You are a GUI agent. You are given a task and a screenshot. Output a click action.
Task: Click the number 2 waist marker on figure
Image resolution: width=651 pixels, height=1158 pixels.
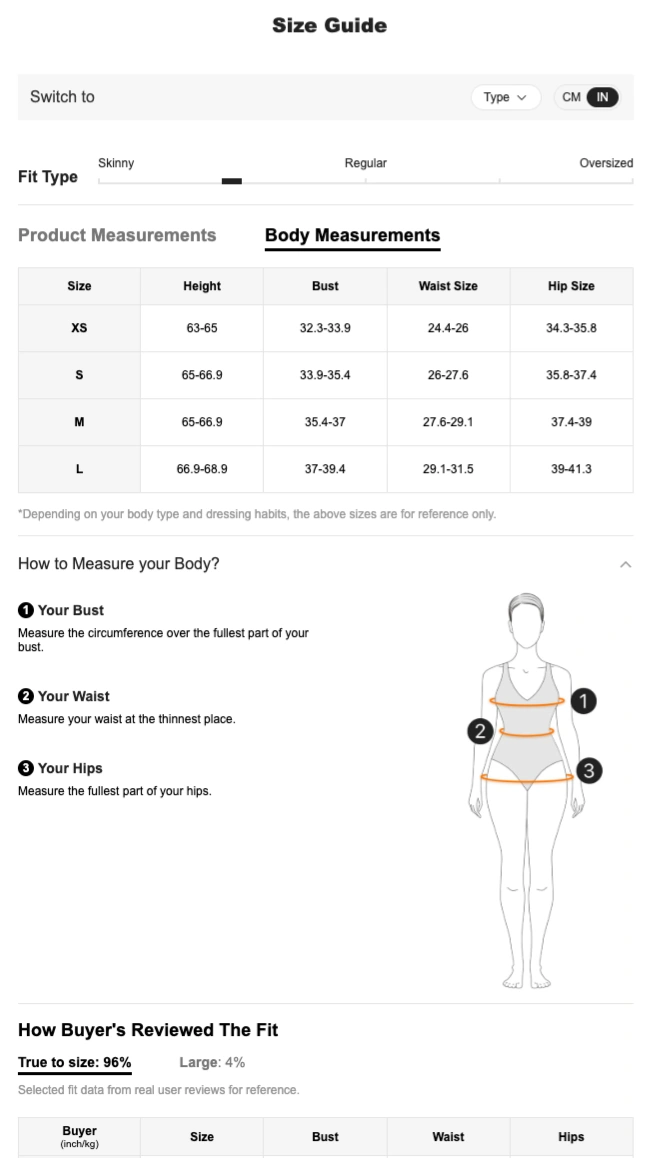point(480,732)
